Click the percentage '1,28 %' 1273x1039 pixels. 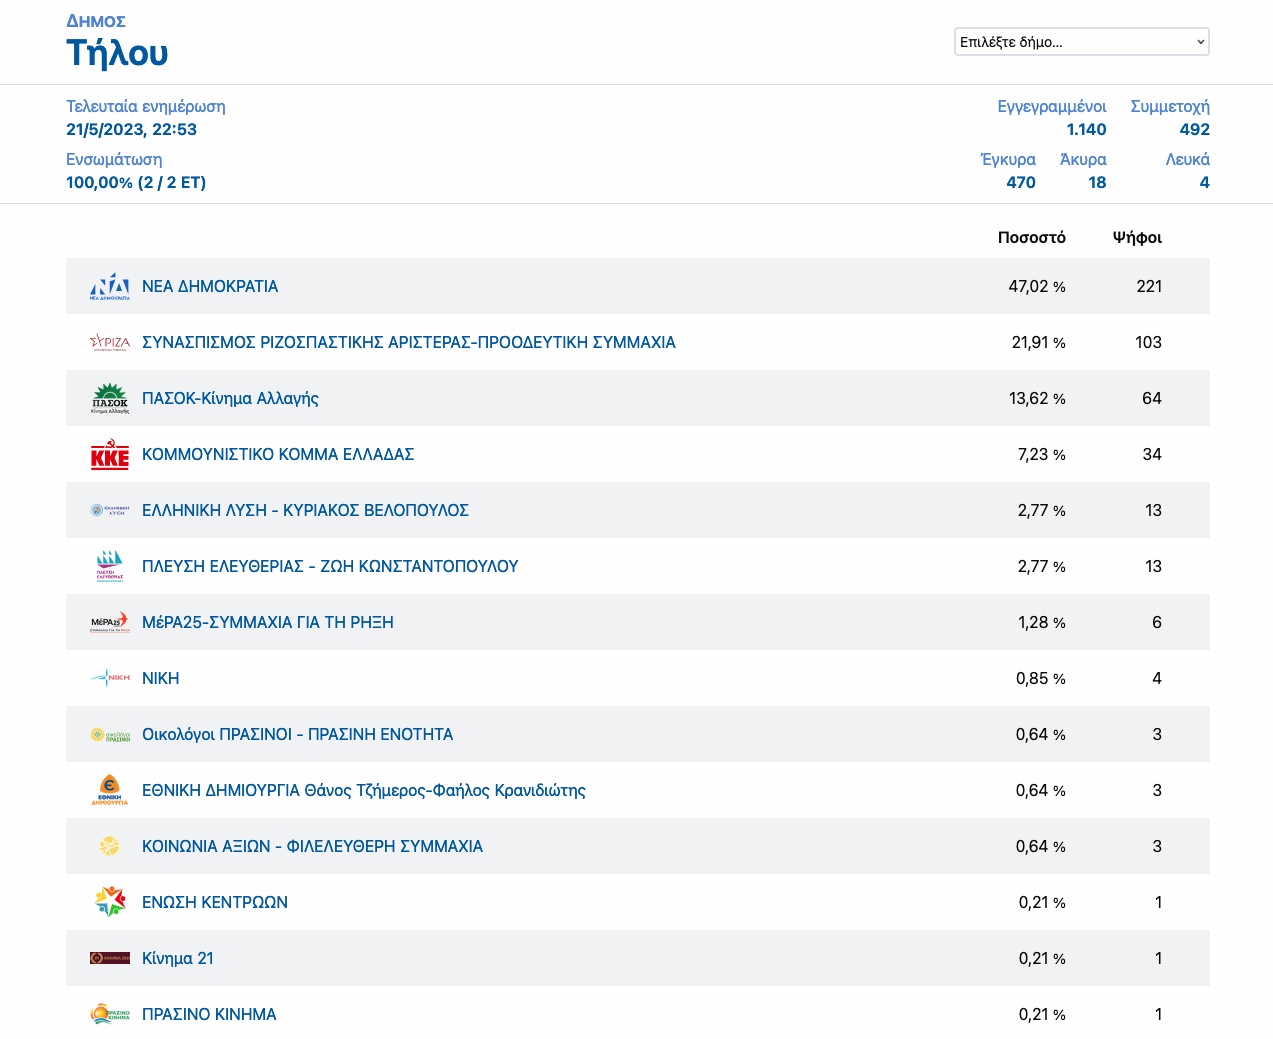pyautogui.click(x=1042, y=622)
